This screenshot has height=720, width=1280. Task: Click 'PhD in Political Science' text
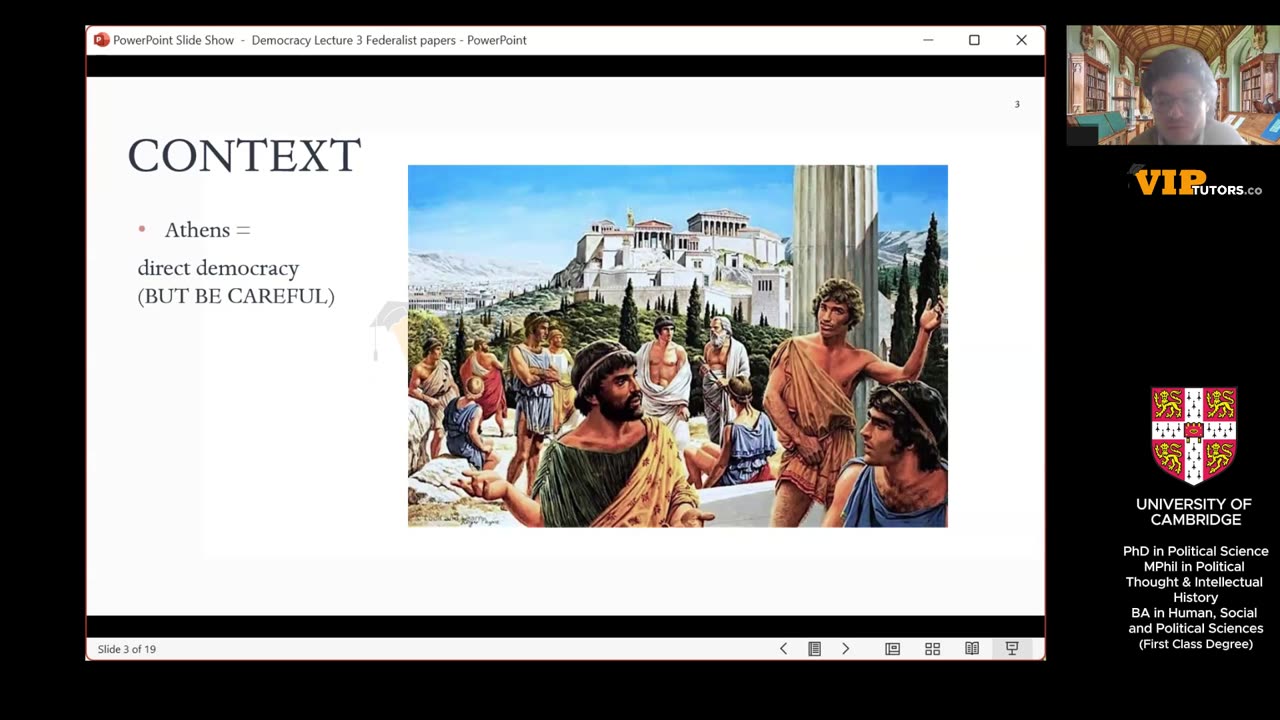pyautogui.click(x=1196, y=551)
